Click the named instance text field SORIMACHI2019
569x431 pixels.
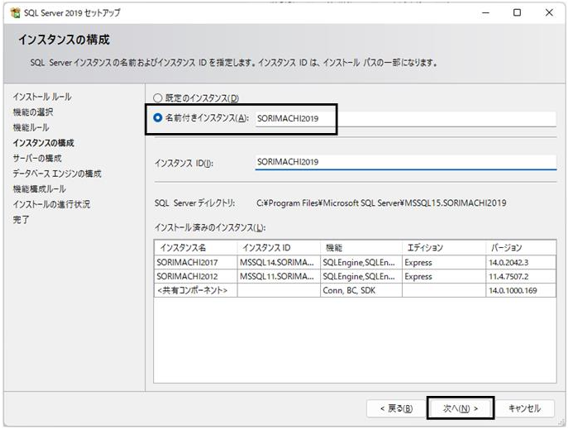405,119
